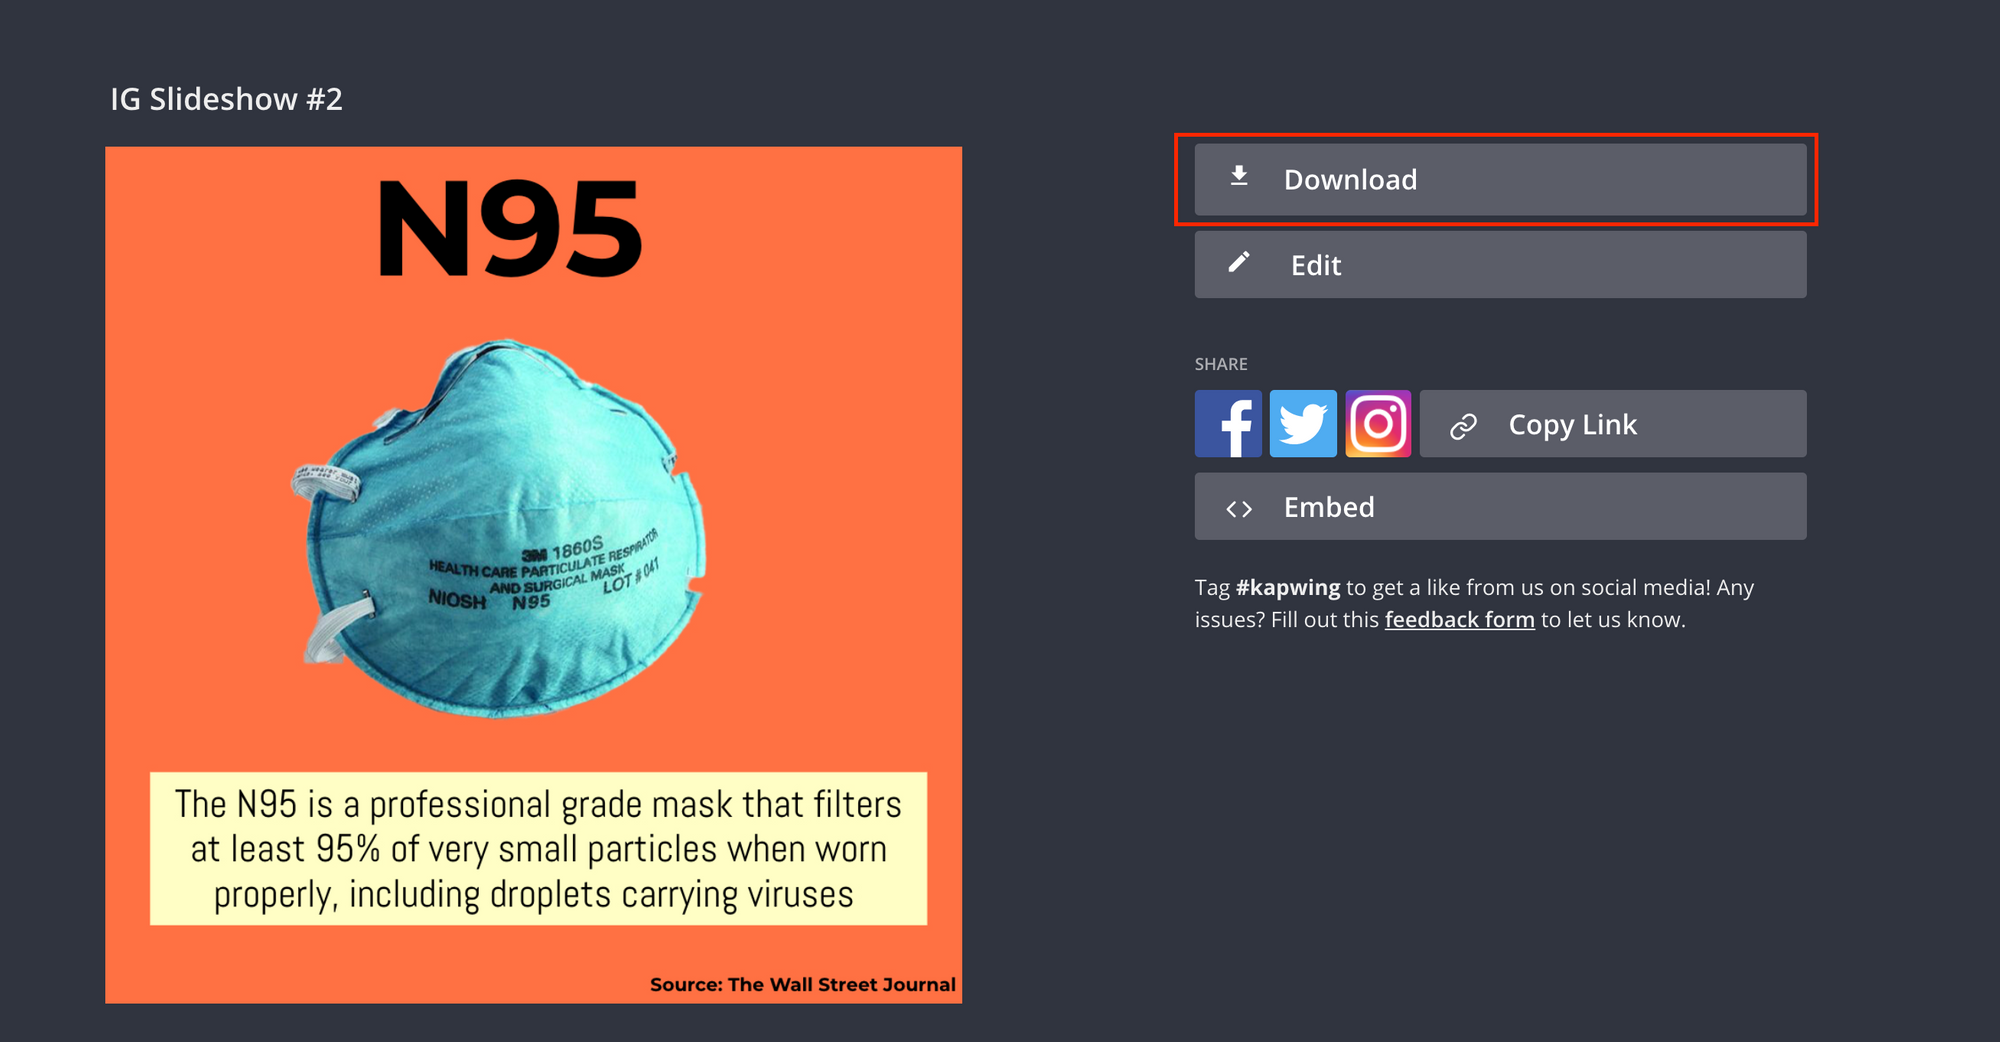Screen dimensions: 2000x1042
Task: Click the embed code brackets icon
Action: tap(1239, 509)
